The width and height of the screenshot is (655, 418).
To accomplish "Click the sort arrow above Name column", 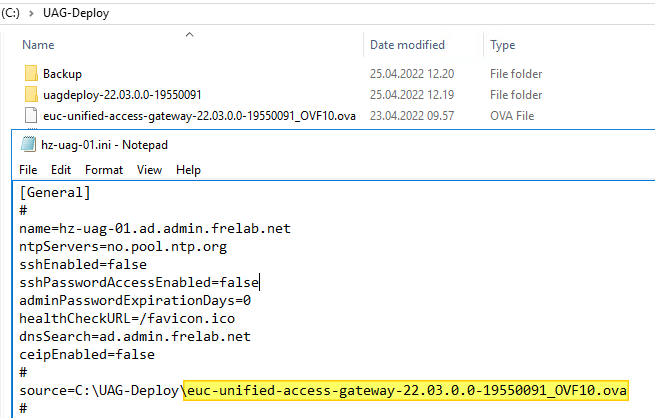I will [x=189, y=35].
